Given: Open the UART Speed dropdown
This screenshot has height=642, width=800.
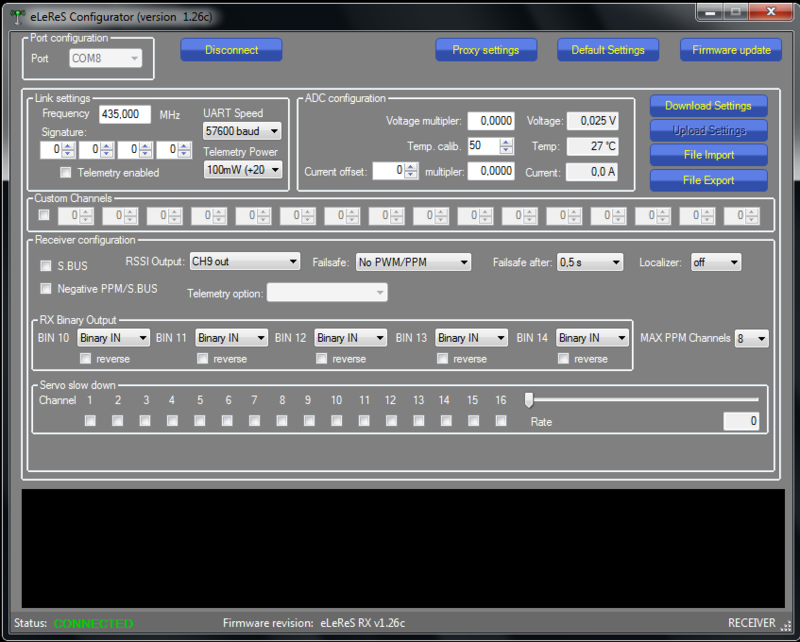Looking at the screenshot, I should 242,131.
